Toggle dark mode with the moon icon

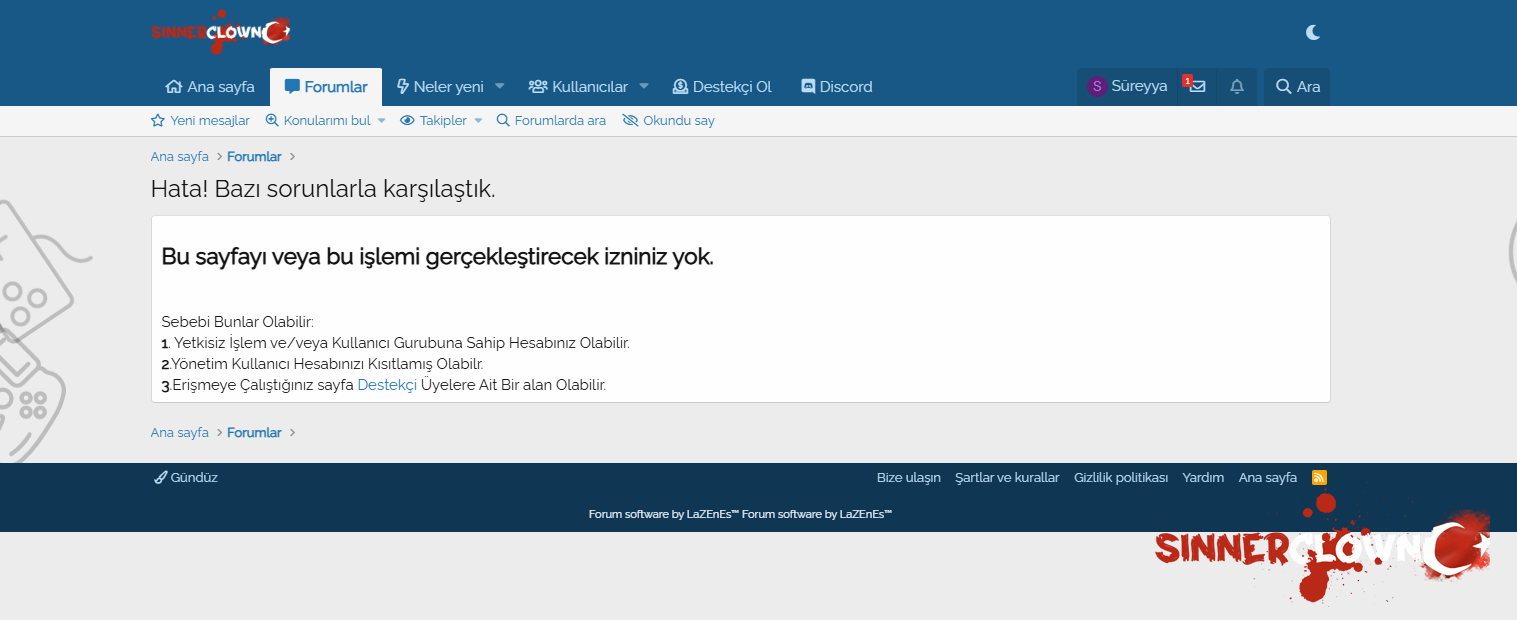pyautogui.click(x=1313, y=32)
